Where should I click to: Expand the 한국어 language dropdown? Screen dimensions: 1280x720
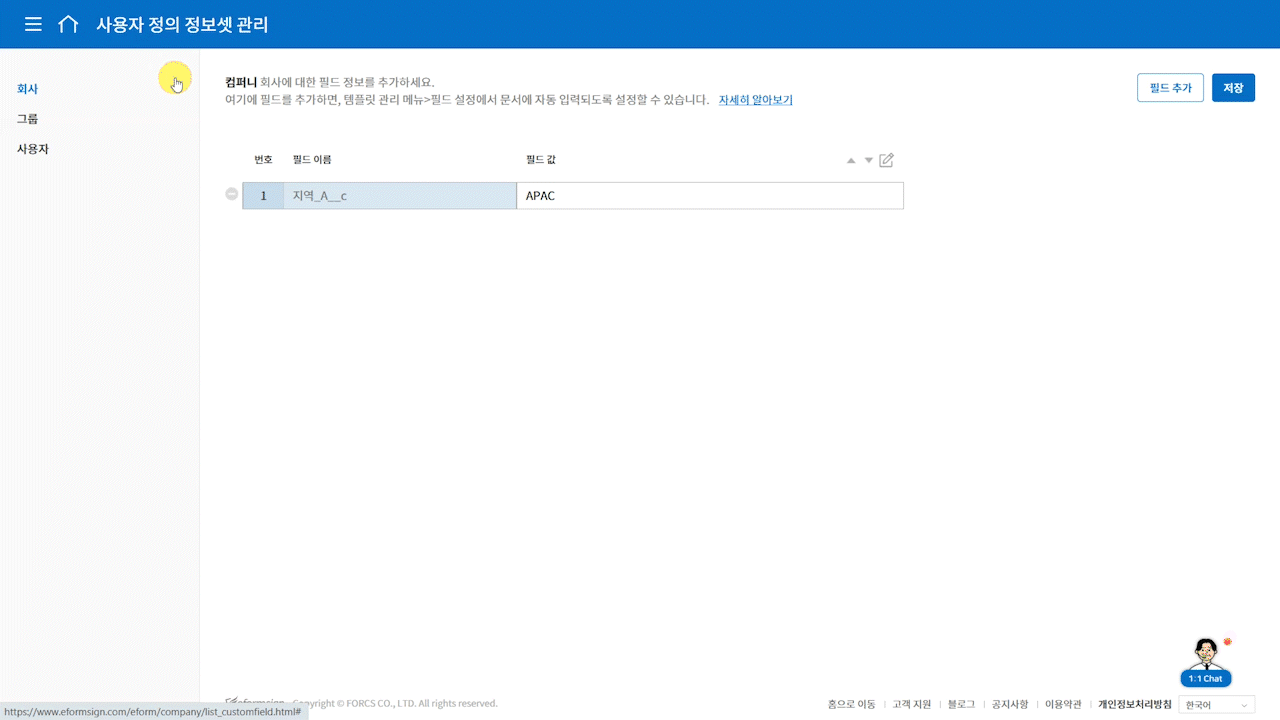pyautogui.click(x=1216, y=705)
